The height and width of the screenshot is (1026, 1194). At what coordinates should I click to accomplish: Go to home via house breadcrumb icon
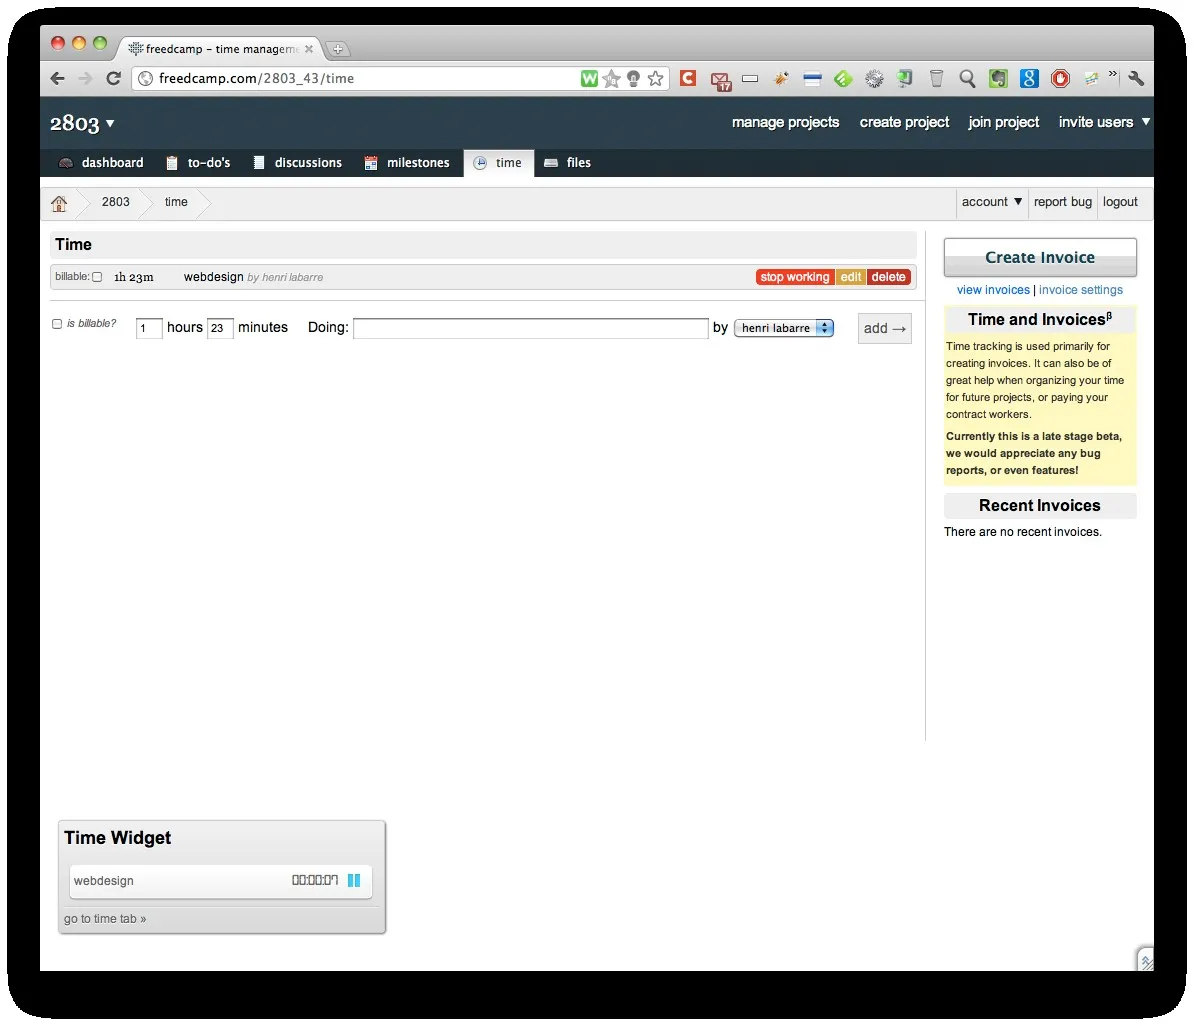[x=59, y=203]
